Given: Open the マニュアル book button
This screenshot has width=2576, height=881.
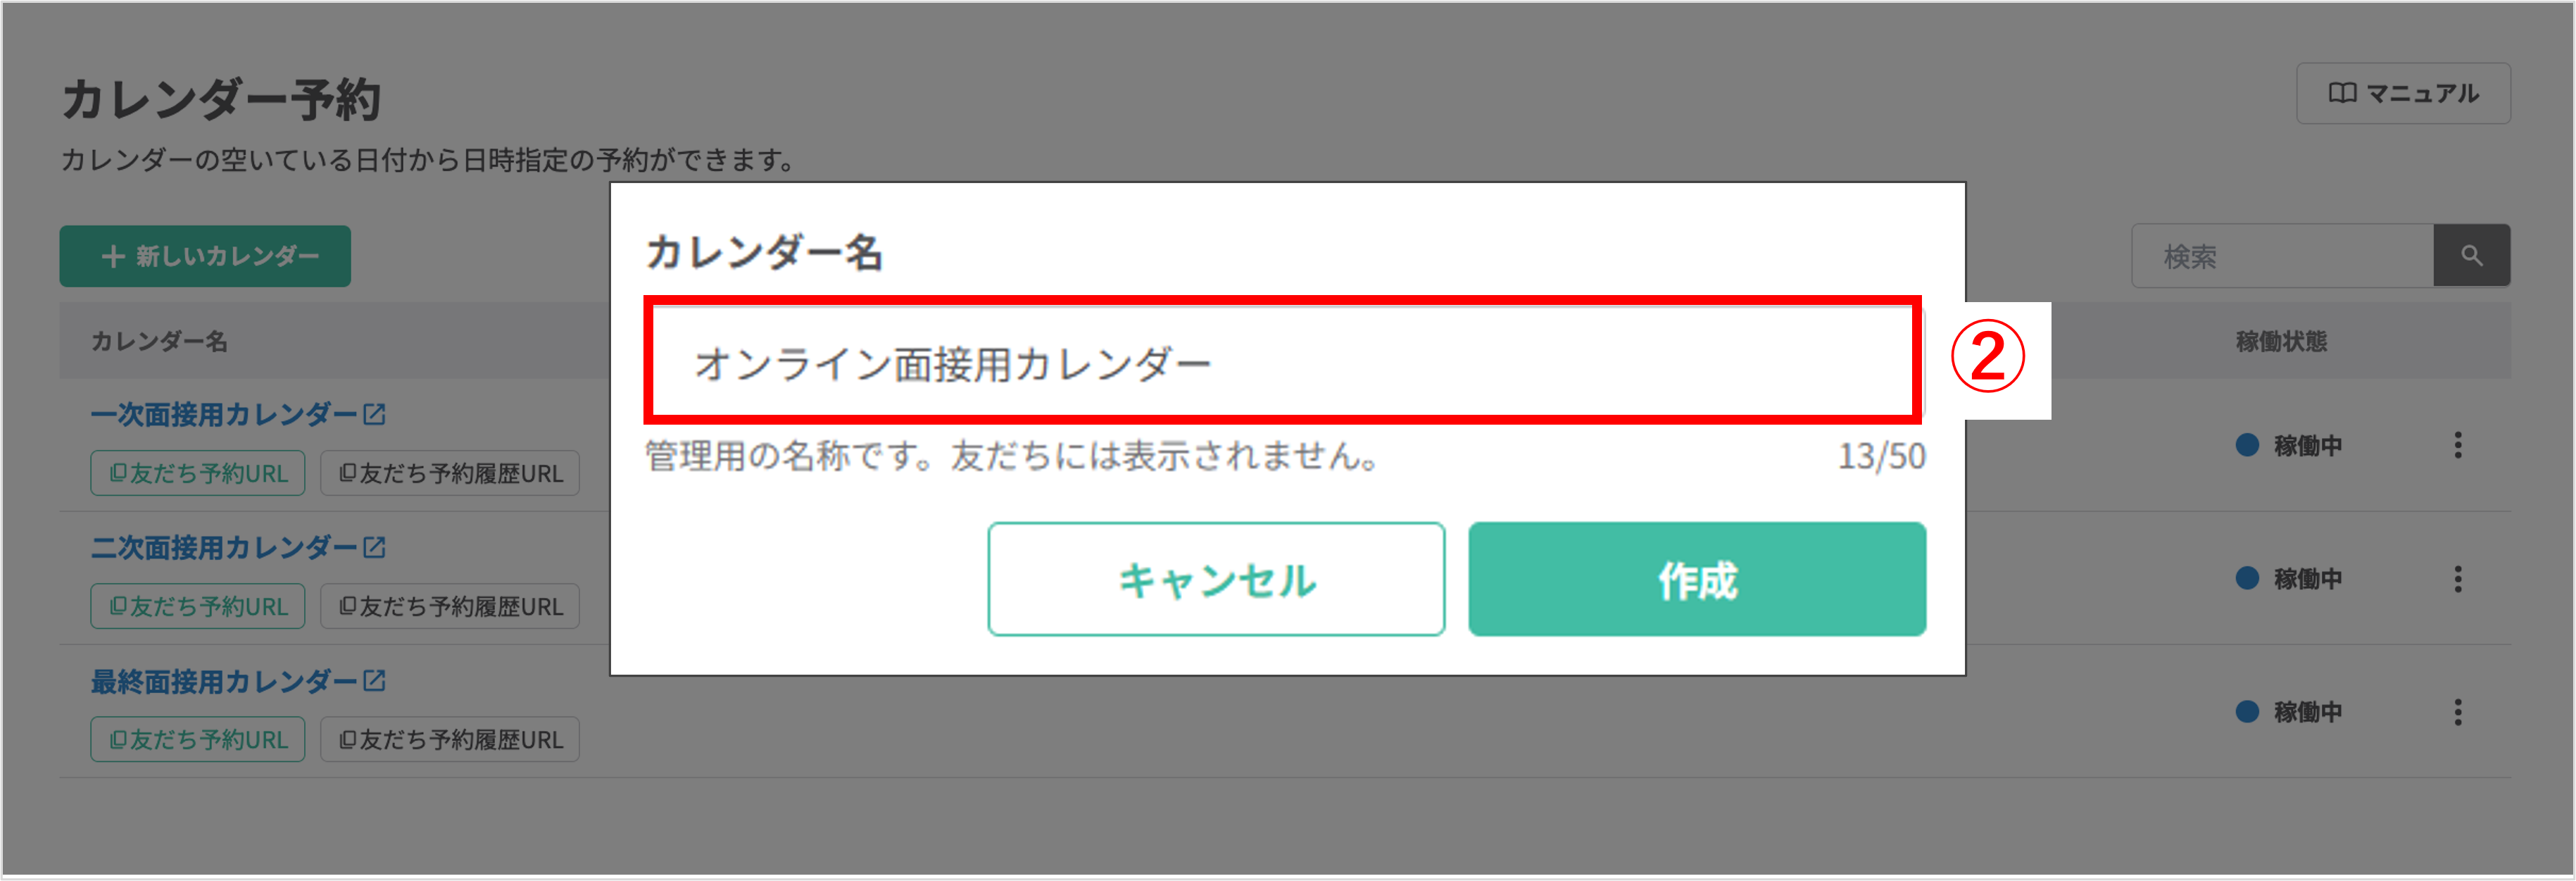Looking at the screenshot, I should pyautogui.click(x=2403, y=93).
